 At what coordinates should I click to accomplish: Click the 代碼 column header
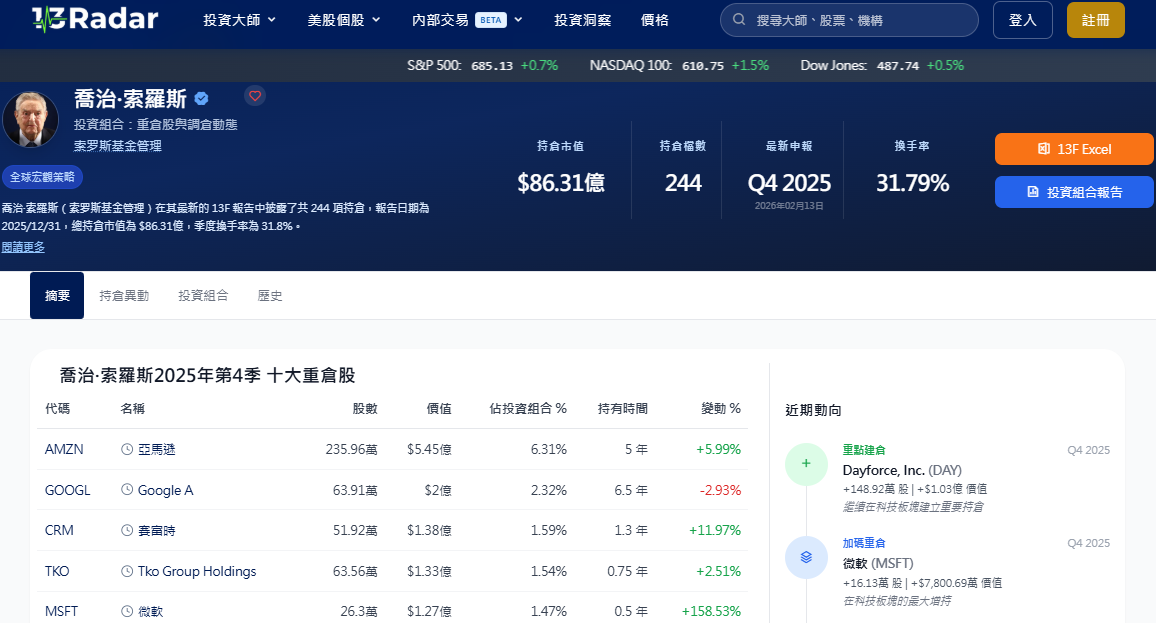pyautogui.click(x=58, y=408)
